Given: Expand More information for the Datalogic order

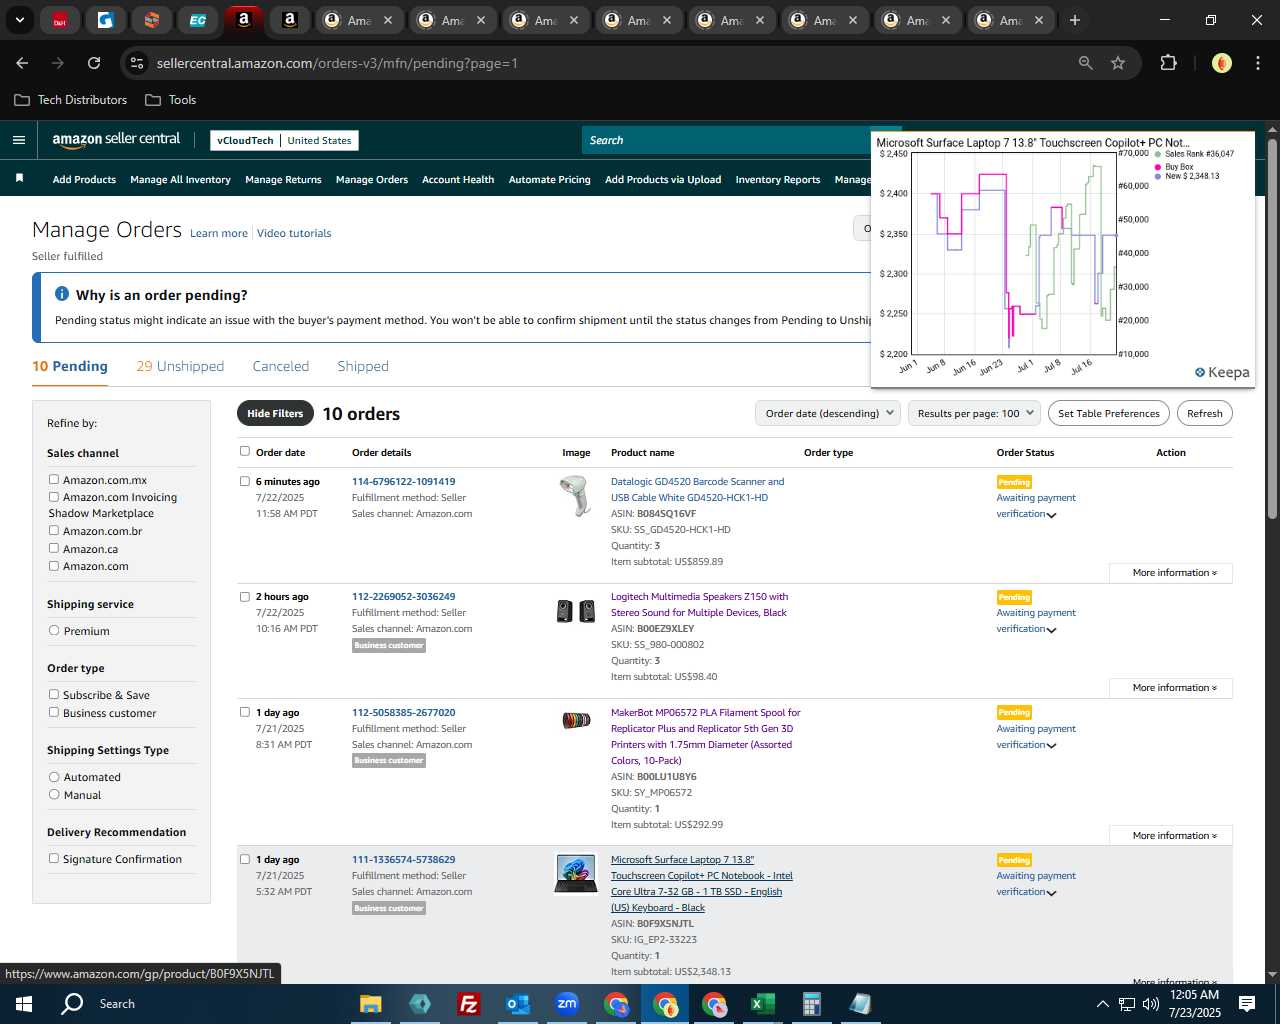Looking at the screenshot, I should (x=1171, y=573).
